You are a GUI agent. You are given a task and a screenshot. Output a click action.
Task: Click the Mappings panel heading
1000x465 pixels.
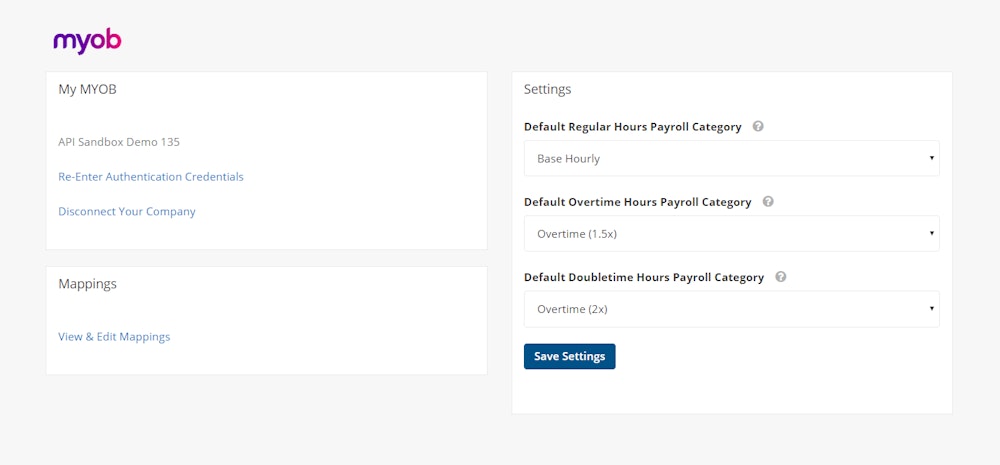[88, 284]
